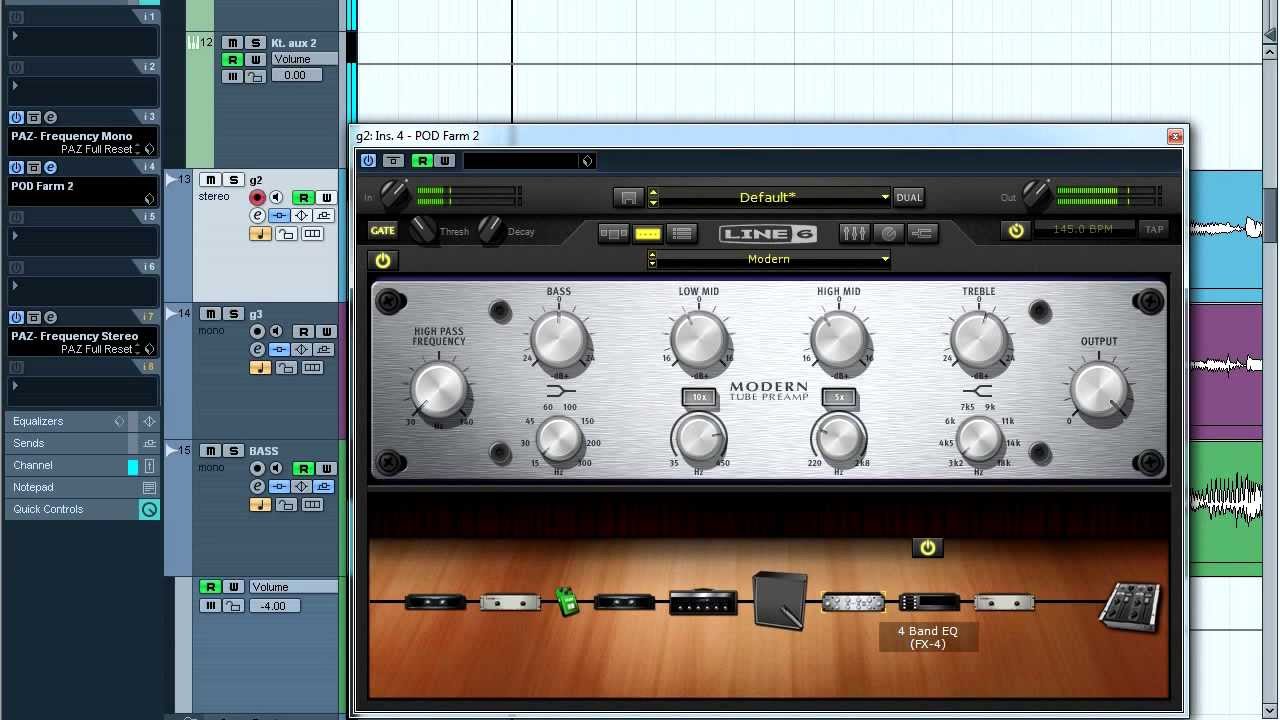This screenshot has height=720, width=1280.
Task: Enable Read automation in POD Farm header
Action: [422, 161]
